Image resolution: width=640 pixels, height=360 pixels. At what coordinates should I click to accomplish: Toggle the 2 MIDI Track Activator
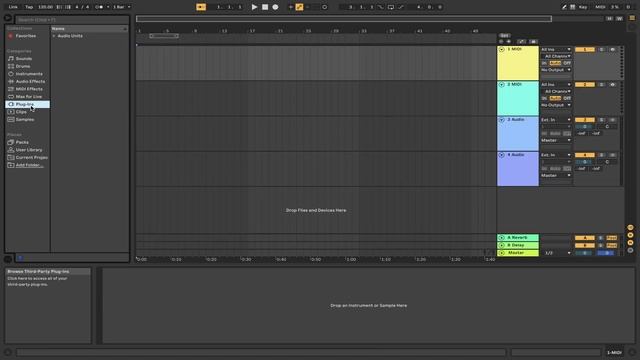click(585, 84)
